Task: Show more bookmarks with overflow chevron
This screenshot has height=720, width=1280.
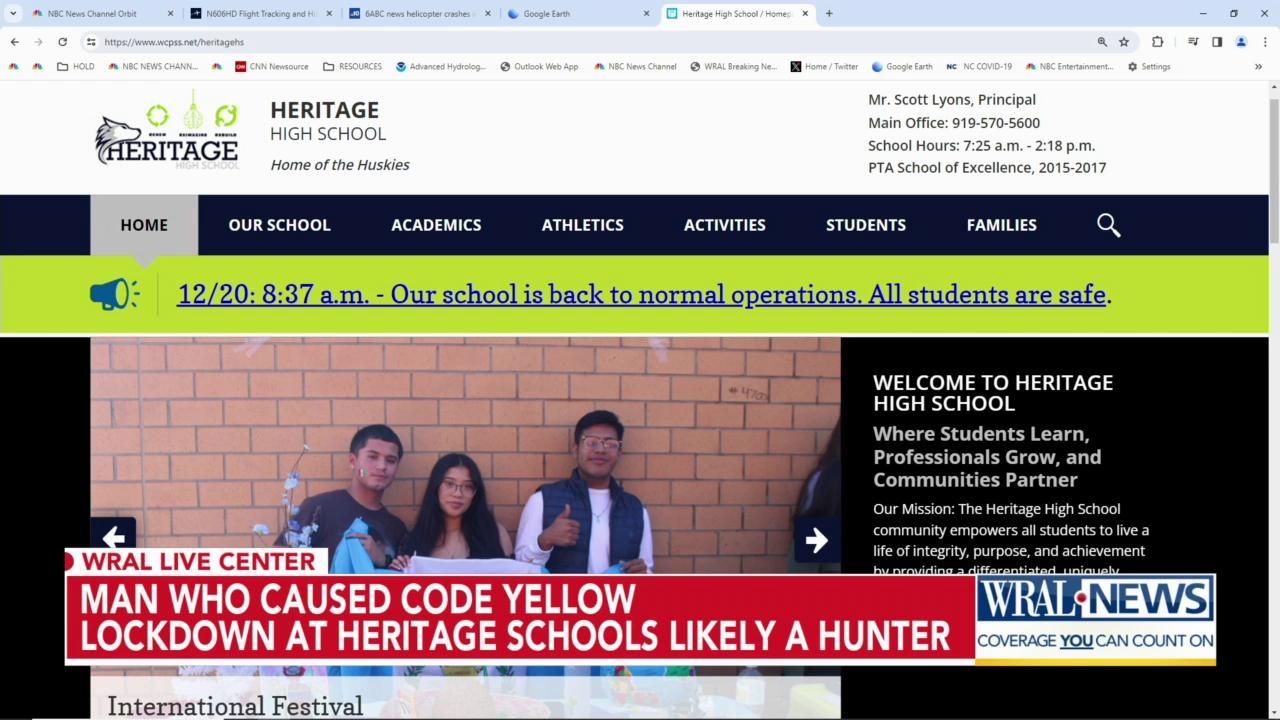Action: (x=1258, y=67)
